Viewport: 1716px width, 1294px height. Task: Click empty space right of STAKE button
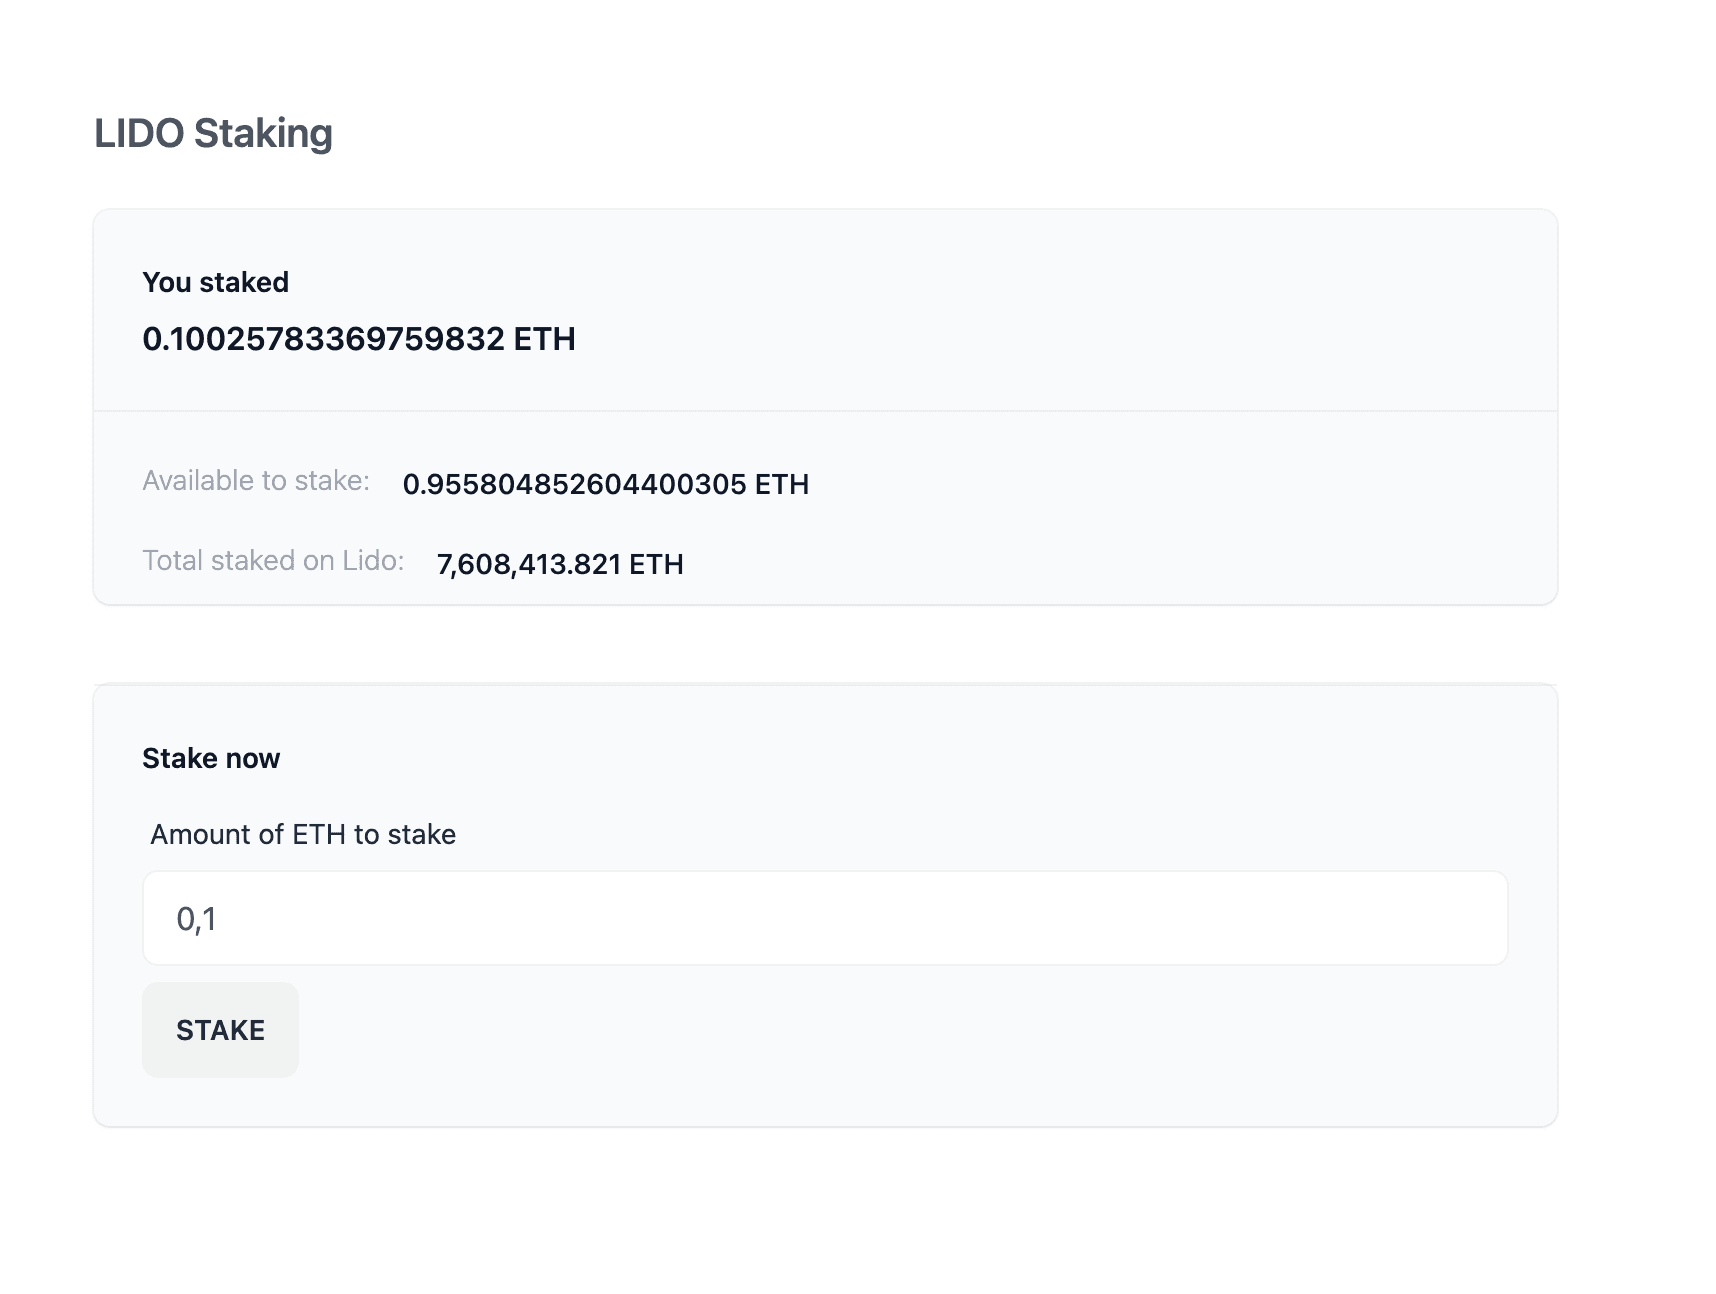click(900, 1030)
